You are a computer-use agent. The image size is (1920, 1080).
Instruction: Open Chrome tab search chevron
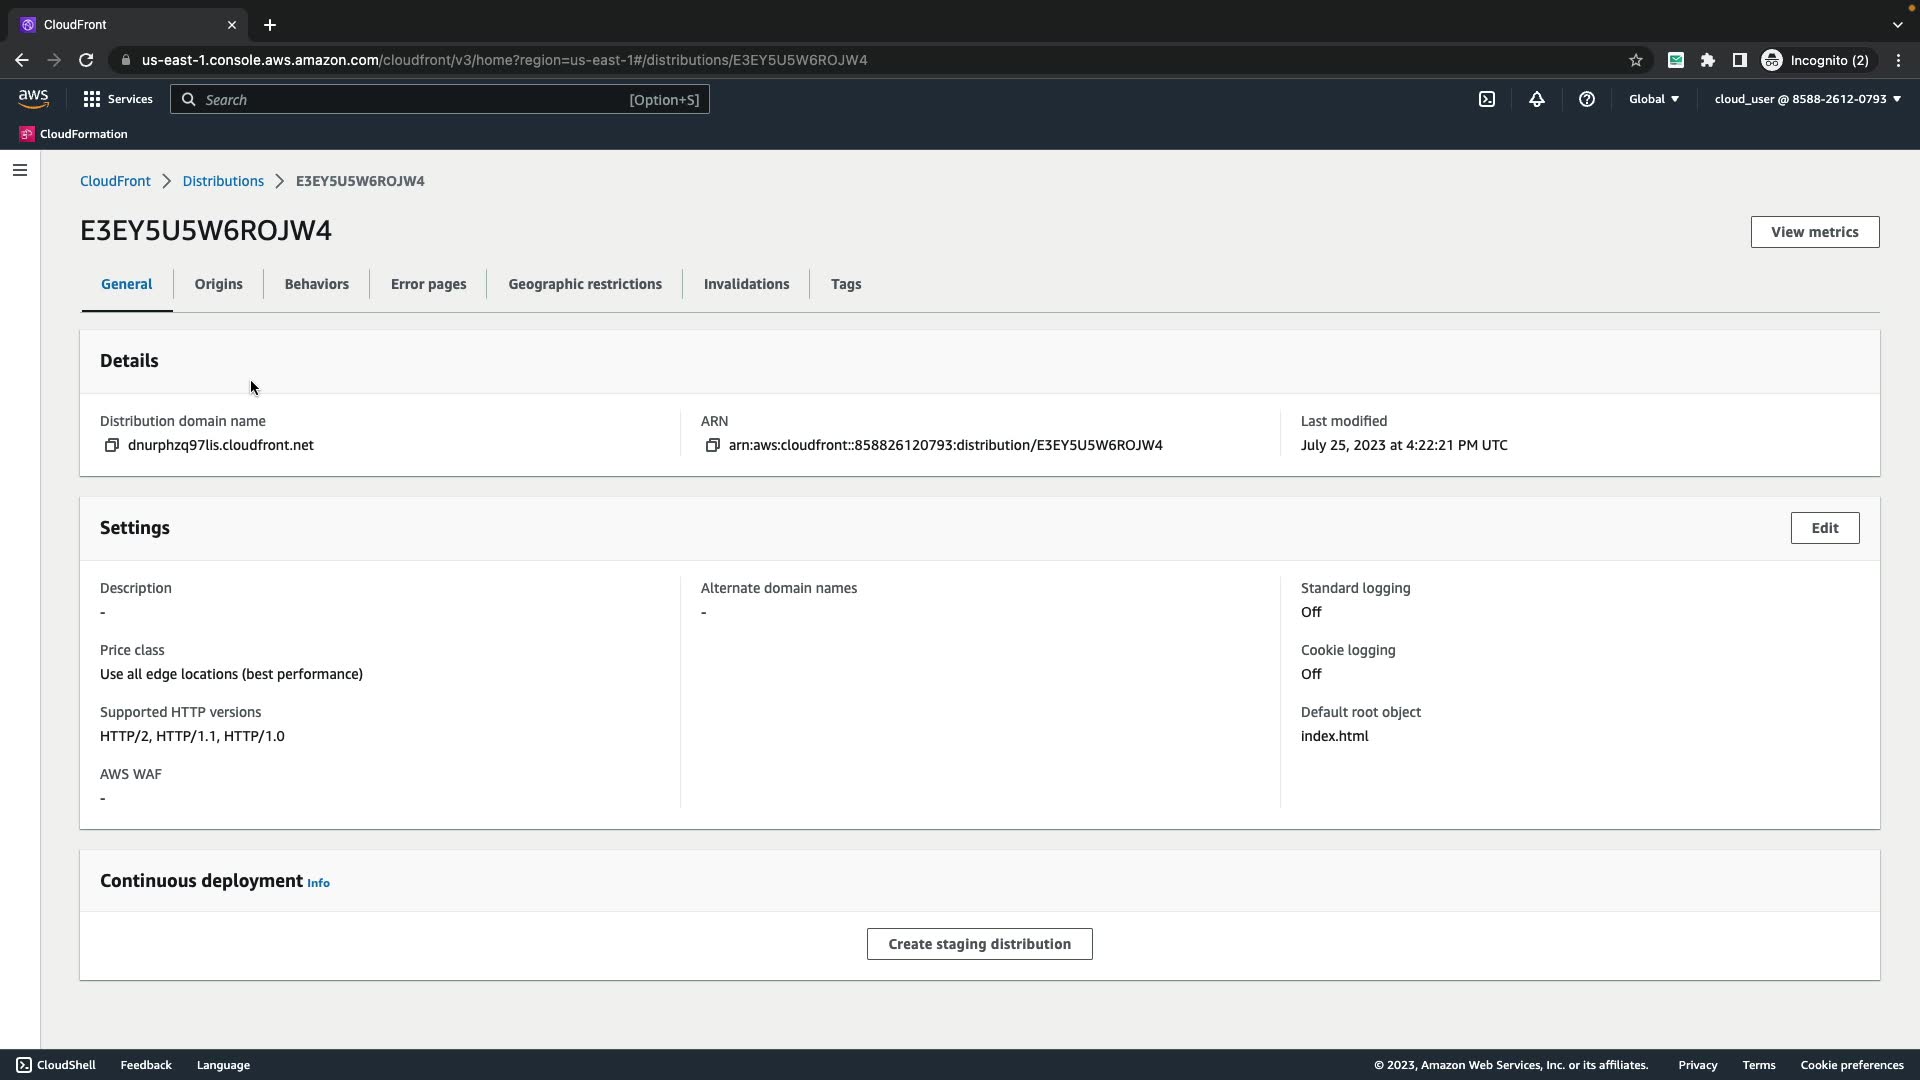[1897, 24]
